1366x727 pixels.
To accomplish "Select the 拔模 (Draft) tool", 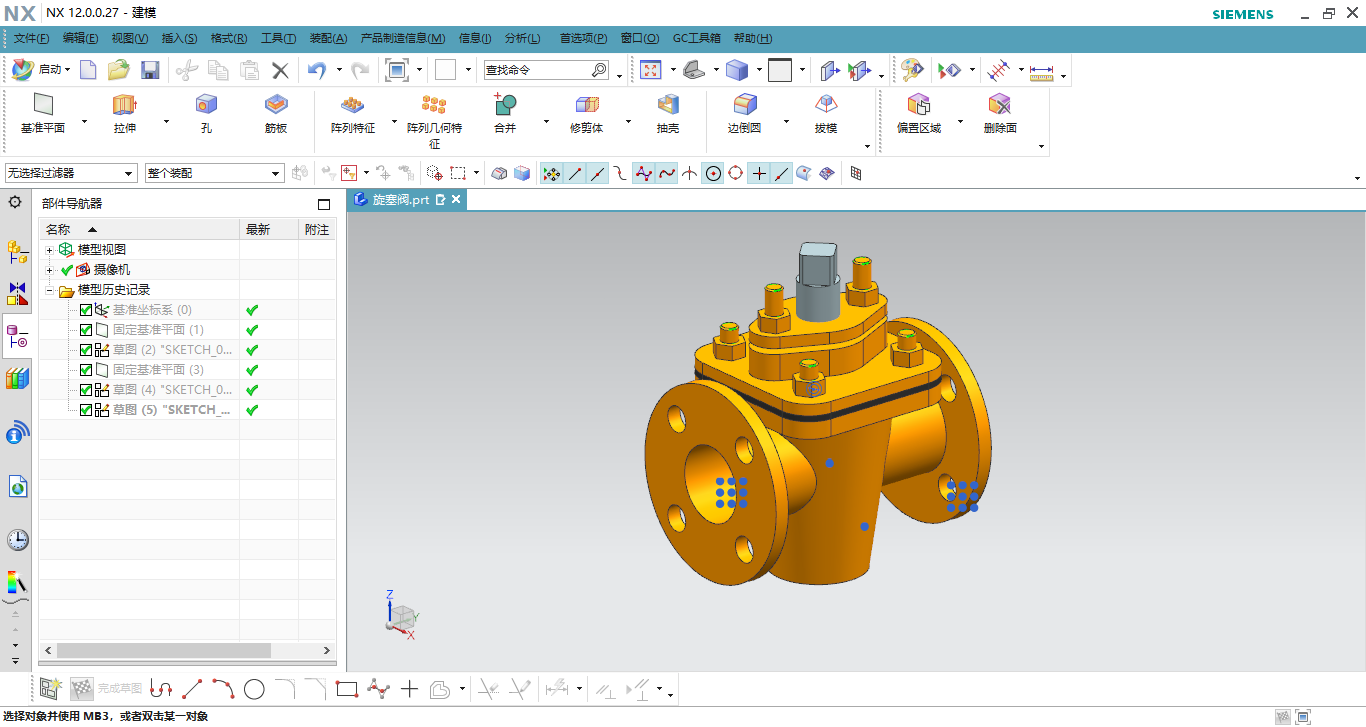I will point(825,105).
